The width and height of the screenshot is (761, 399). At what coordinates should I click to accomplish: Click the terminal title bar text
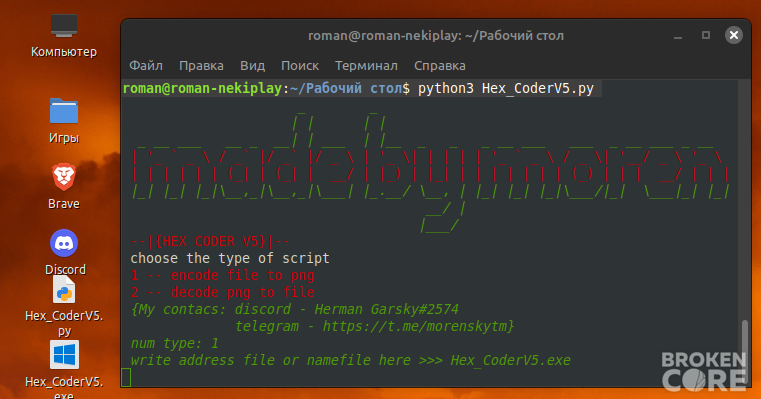point(436,35)
